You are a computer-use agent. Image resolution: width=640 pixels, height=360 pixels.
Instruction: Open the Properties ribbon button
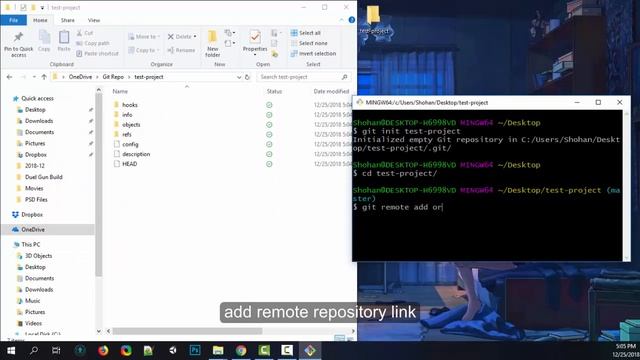255,42
